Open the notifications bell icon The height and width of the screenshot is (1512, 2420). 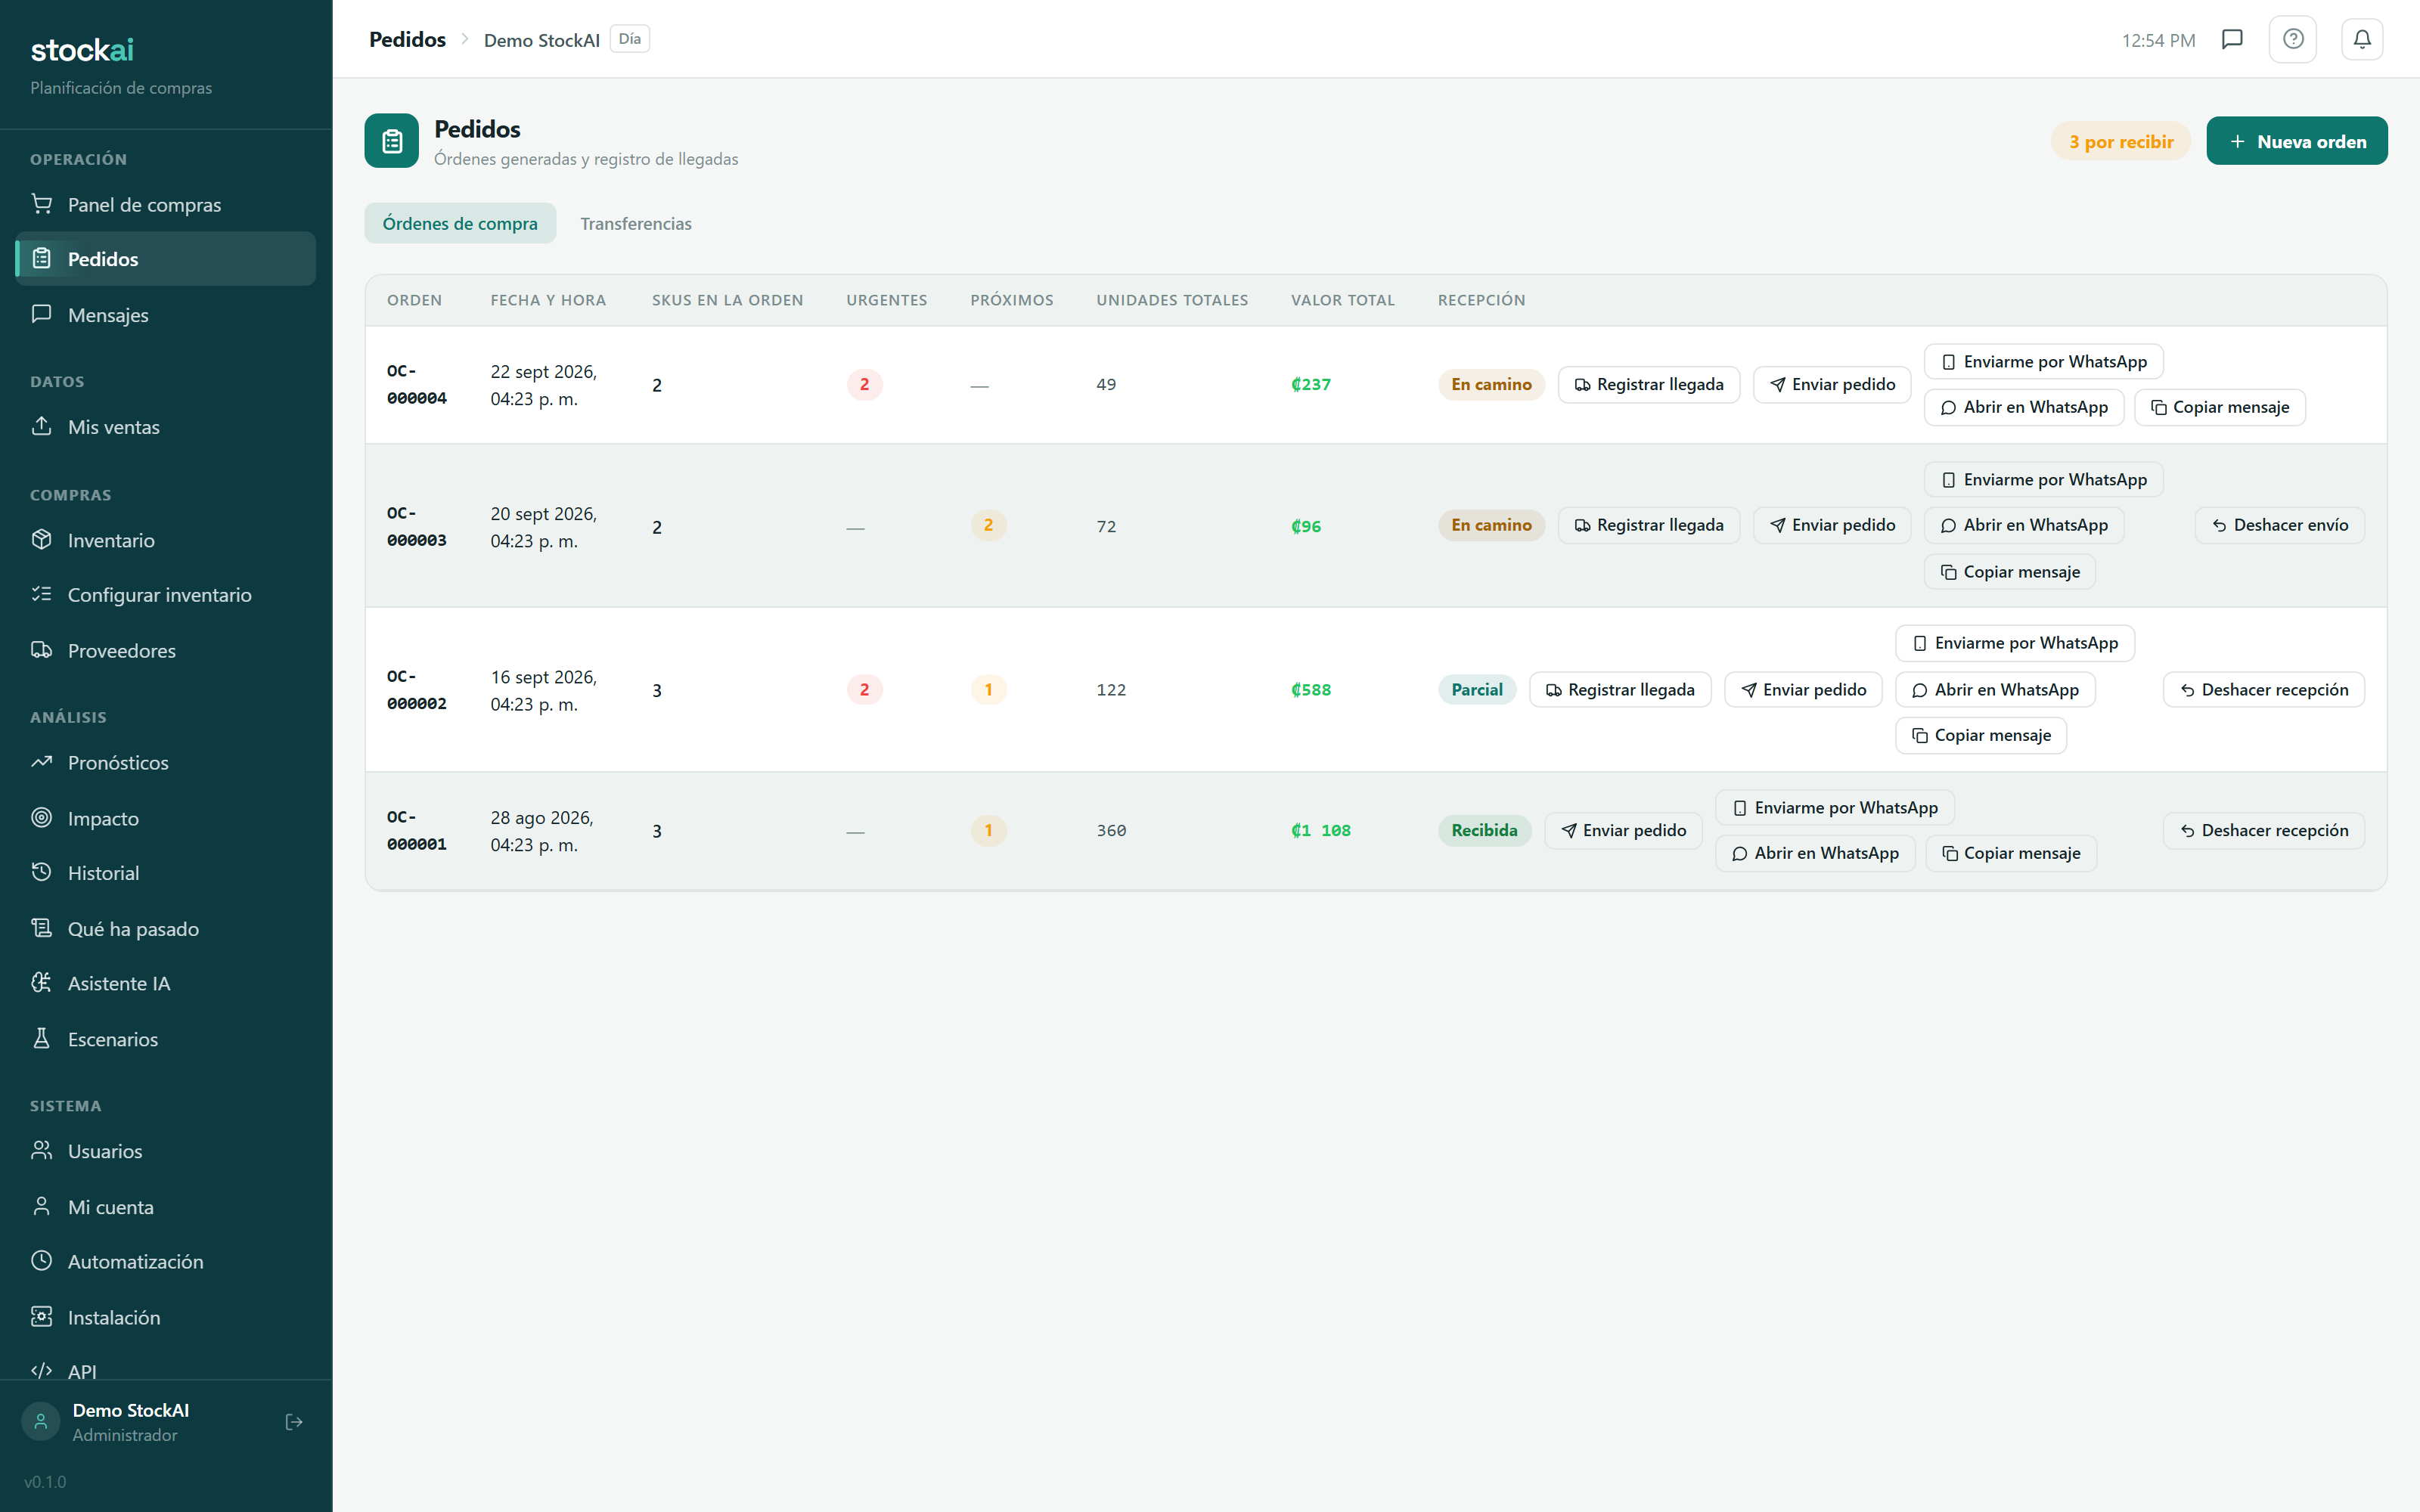pos(2362,39)
